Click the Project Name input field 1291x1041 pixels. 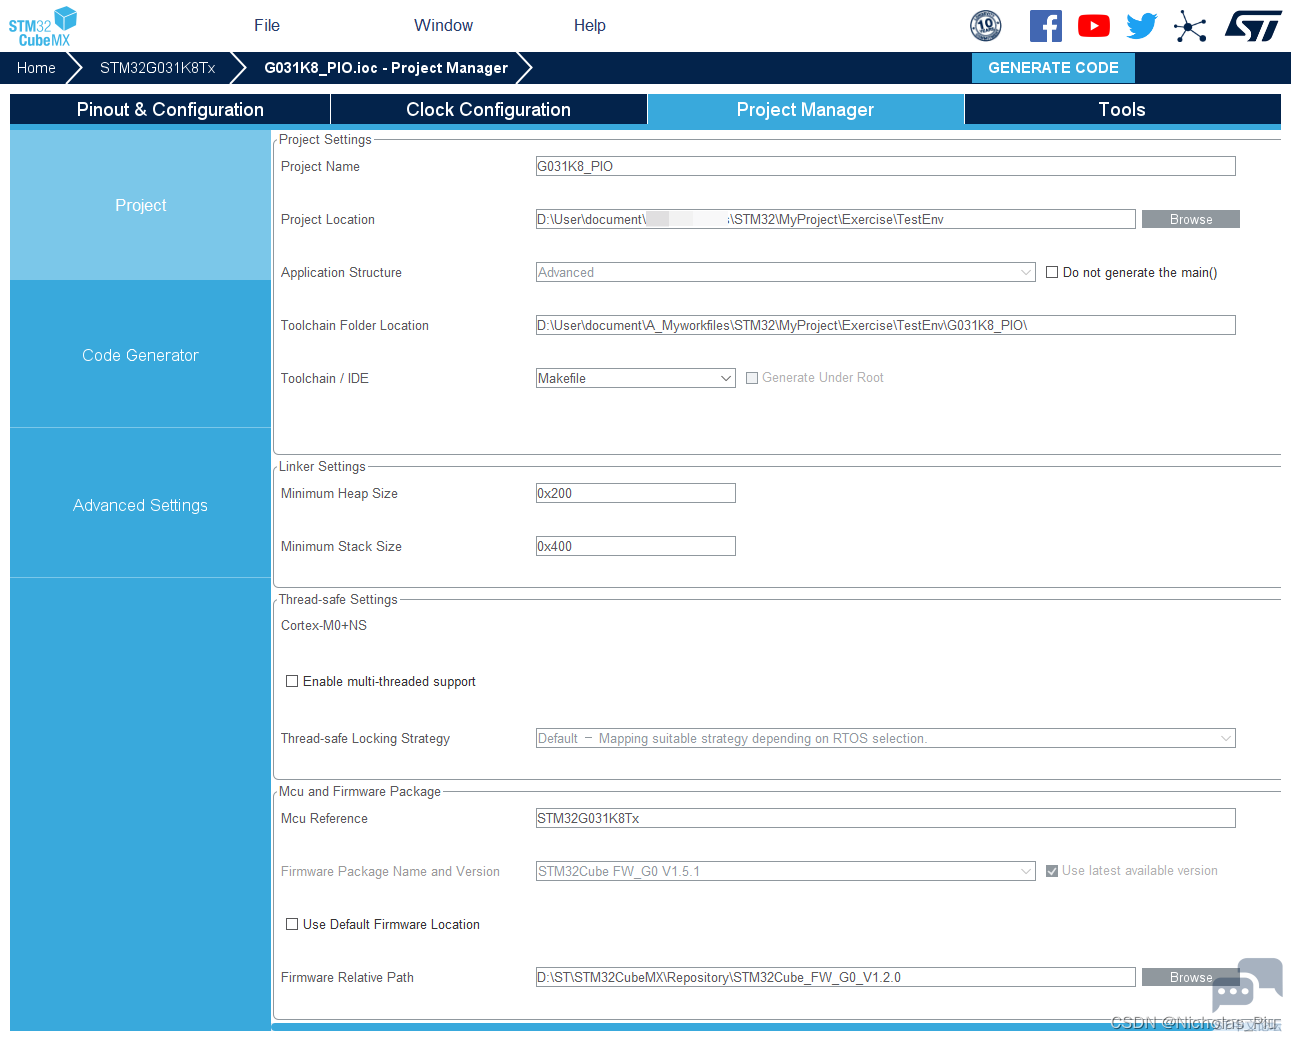[x=886, y=166]
